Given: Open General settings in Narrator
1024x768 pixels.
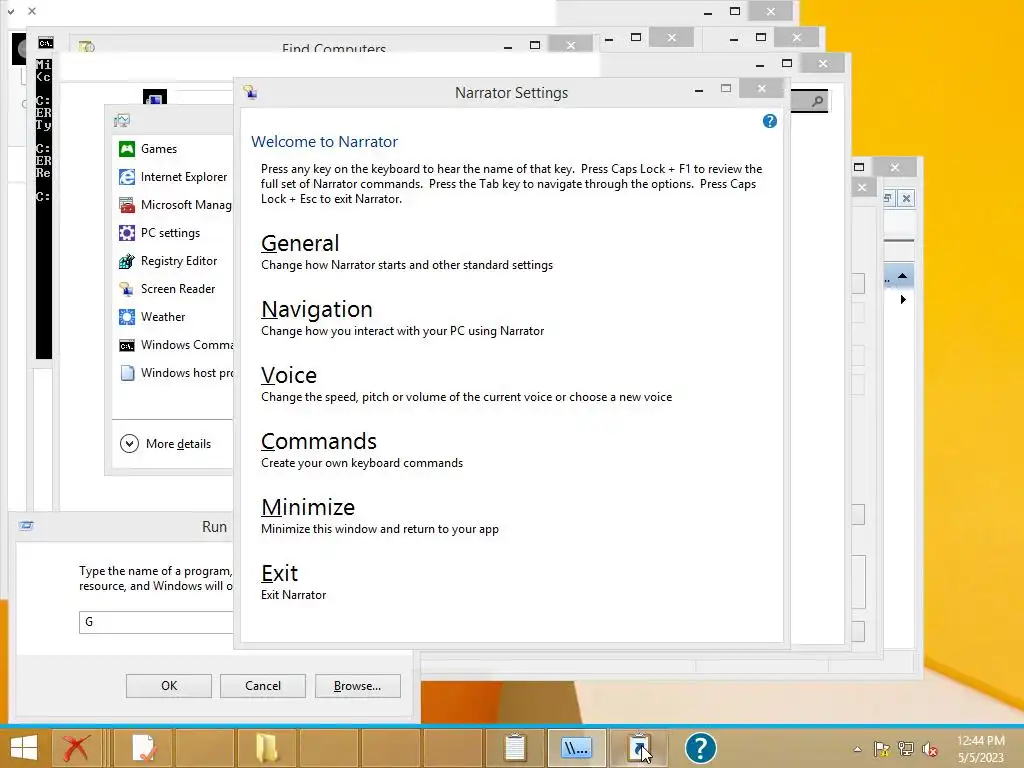Looking at the screenshot, I should 300,243.
